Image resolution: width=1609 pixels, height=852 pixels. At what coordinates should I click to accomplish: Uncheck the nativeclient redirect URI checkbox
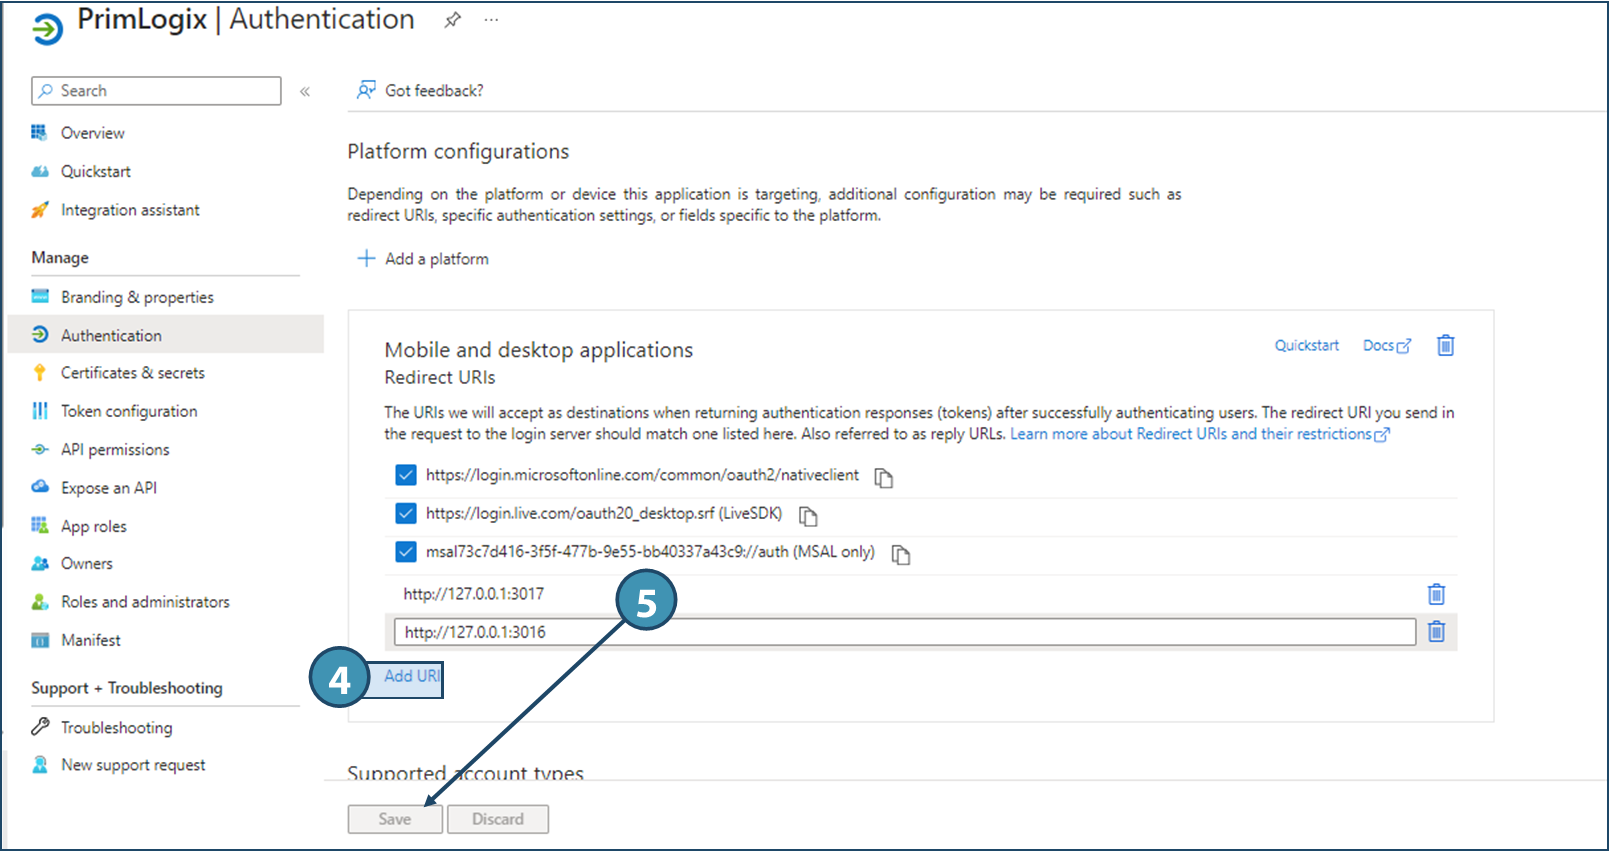406,475
